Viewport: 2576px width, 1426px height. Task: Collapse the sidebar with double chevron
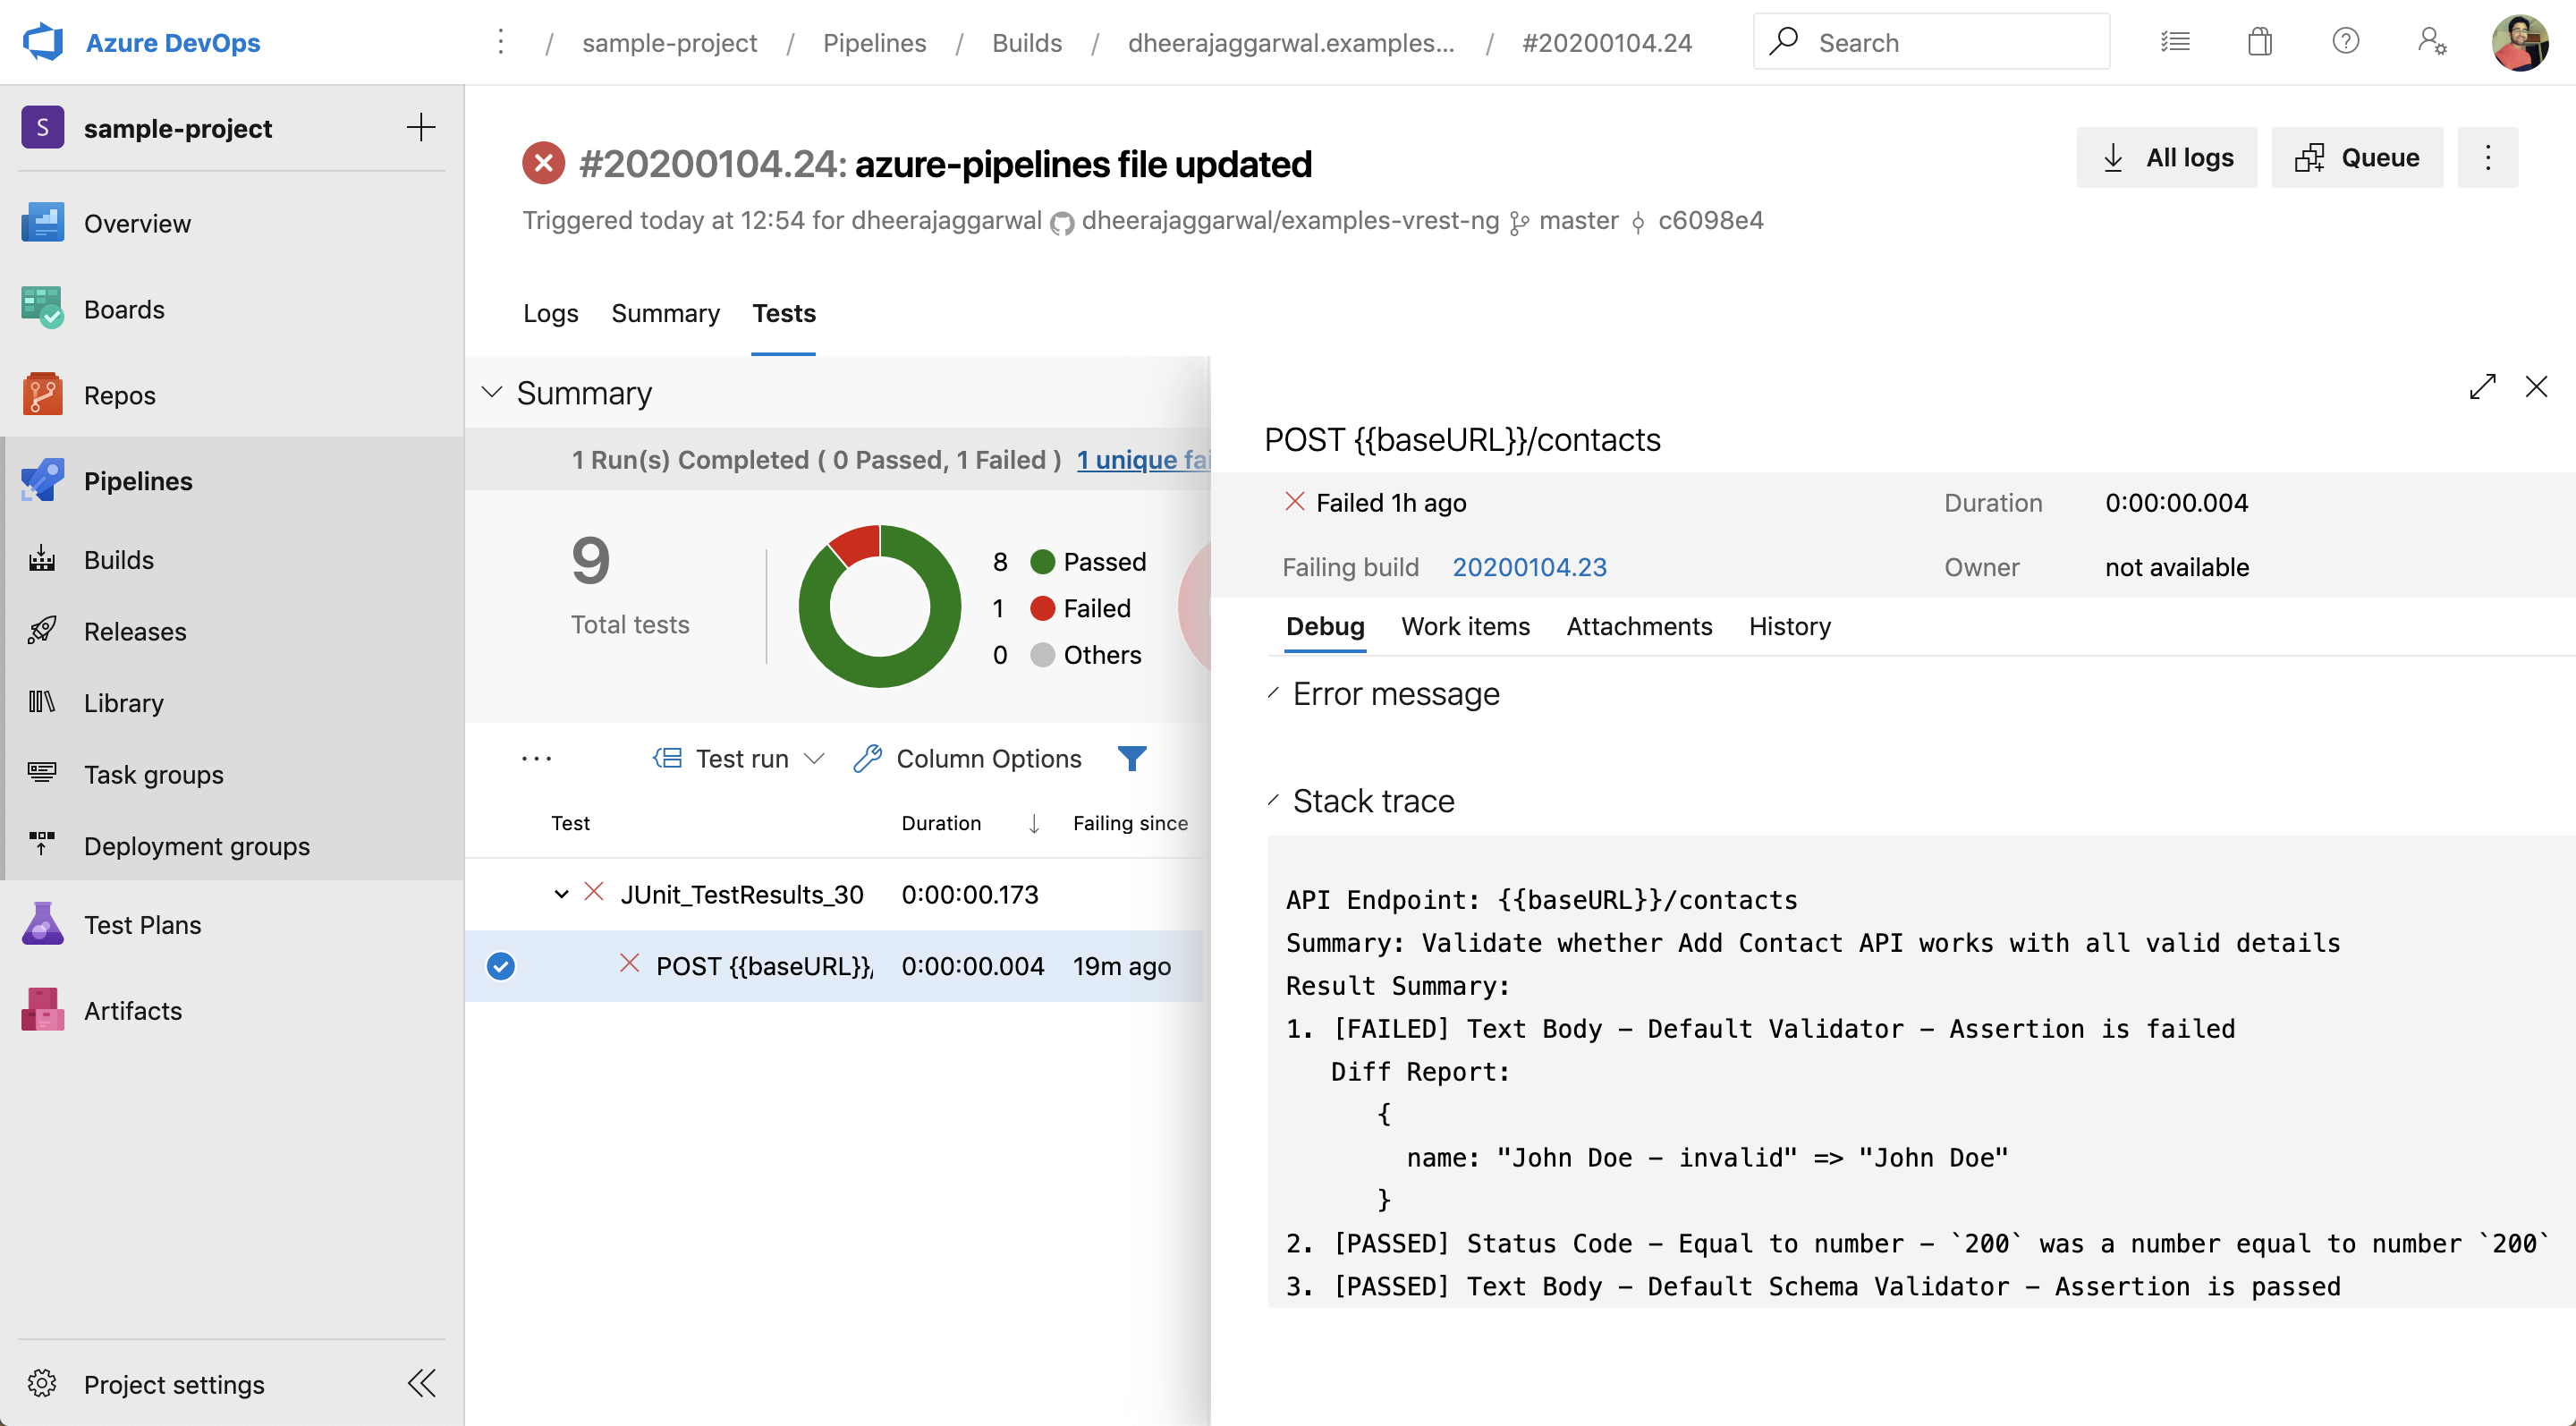[x=421, y=1384]
